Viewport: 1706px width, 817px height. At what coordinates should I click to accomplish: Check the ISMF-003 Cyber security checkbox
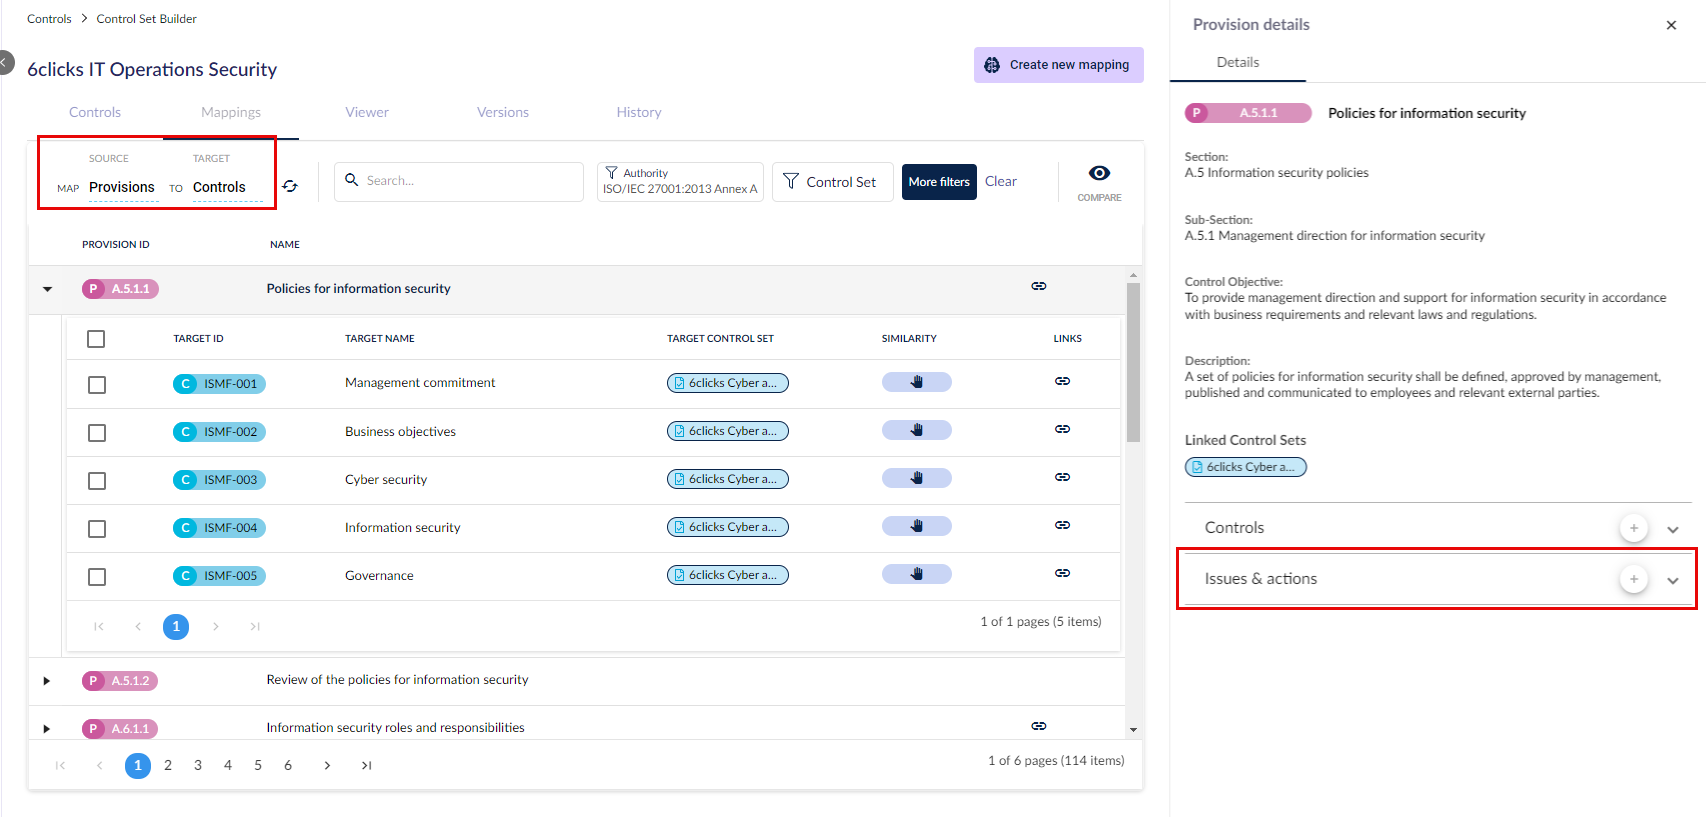97,481
